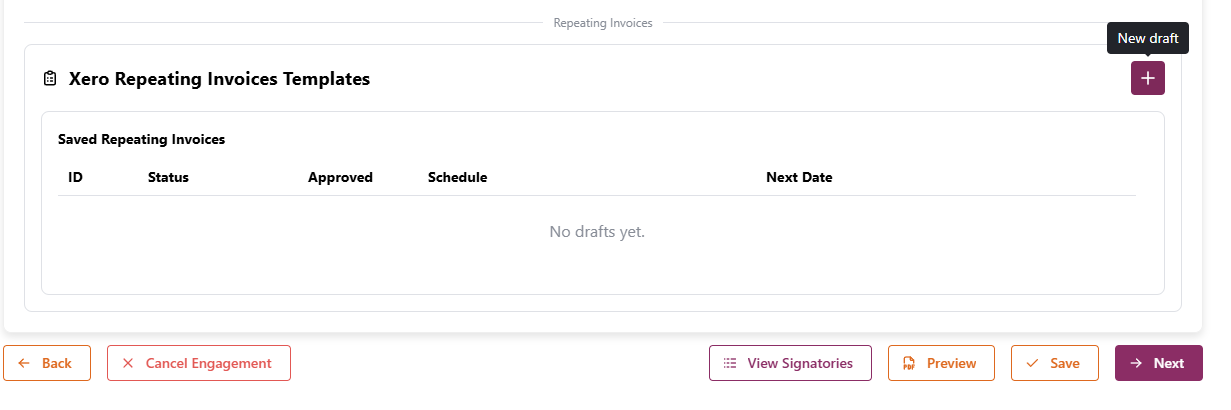Screen dimensions: 1231x410
Task: Click the Next Date column header
Action: point(799,177)
